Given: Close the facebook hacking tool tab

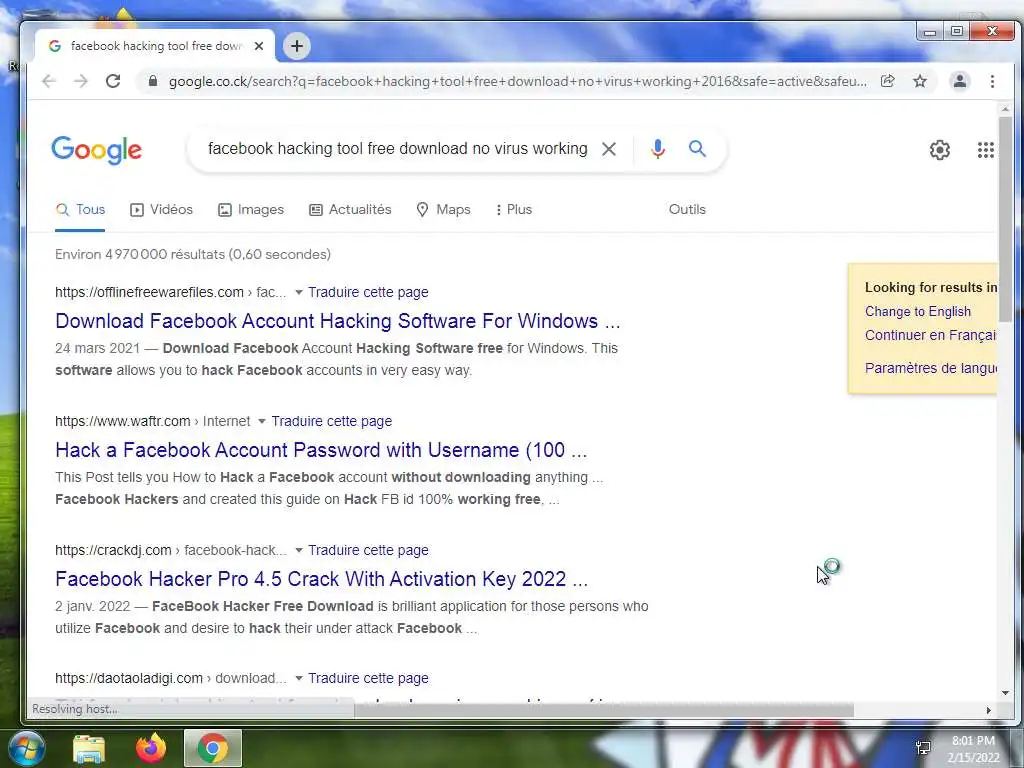Looking at the screenshot, I should (259, 46).
